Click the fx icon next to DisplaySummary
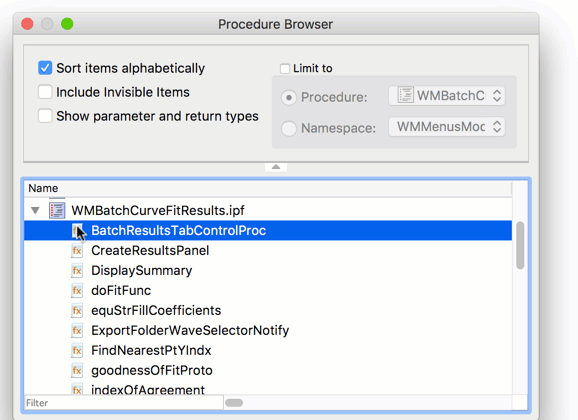The height and width of the screenshot is (420, 578). (77, 271)
